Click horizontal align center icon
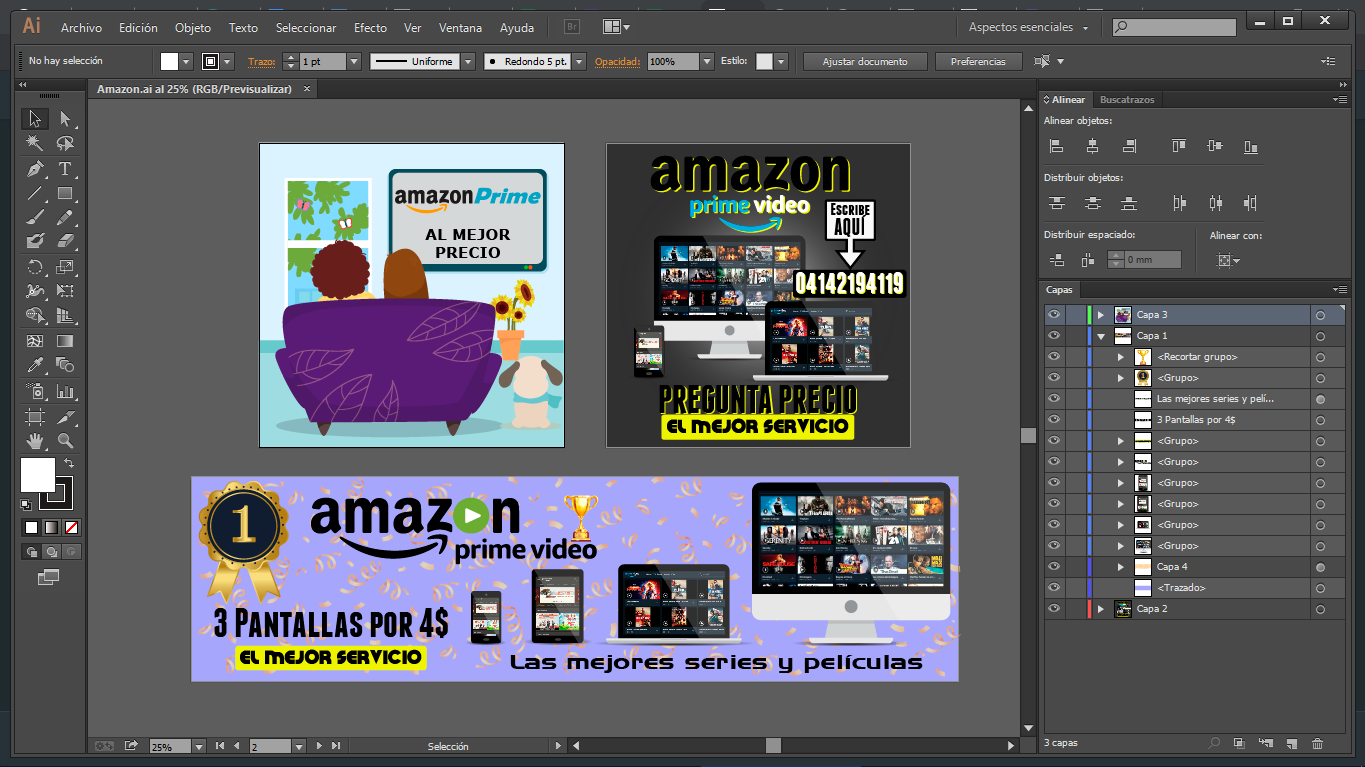This screenshot has height=767, width=1365. [x=1092, y=146]
